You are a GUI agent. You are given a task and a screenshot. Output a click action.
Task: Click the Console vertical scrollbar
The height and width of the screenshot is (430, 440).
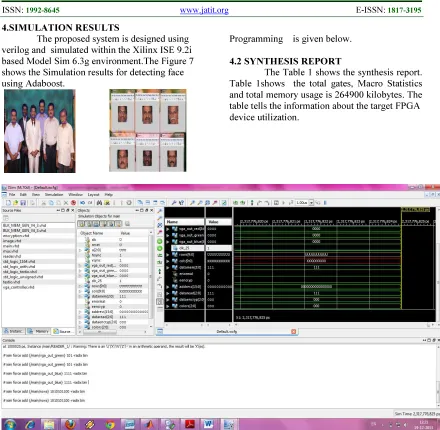(x=438, y=376)
